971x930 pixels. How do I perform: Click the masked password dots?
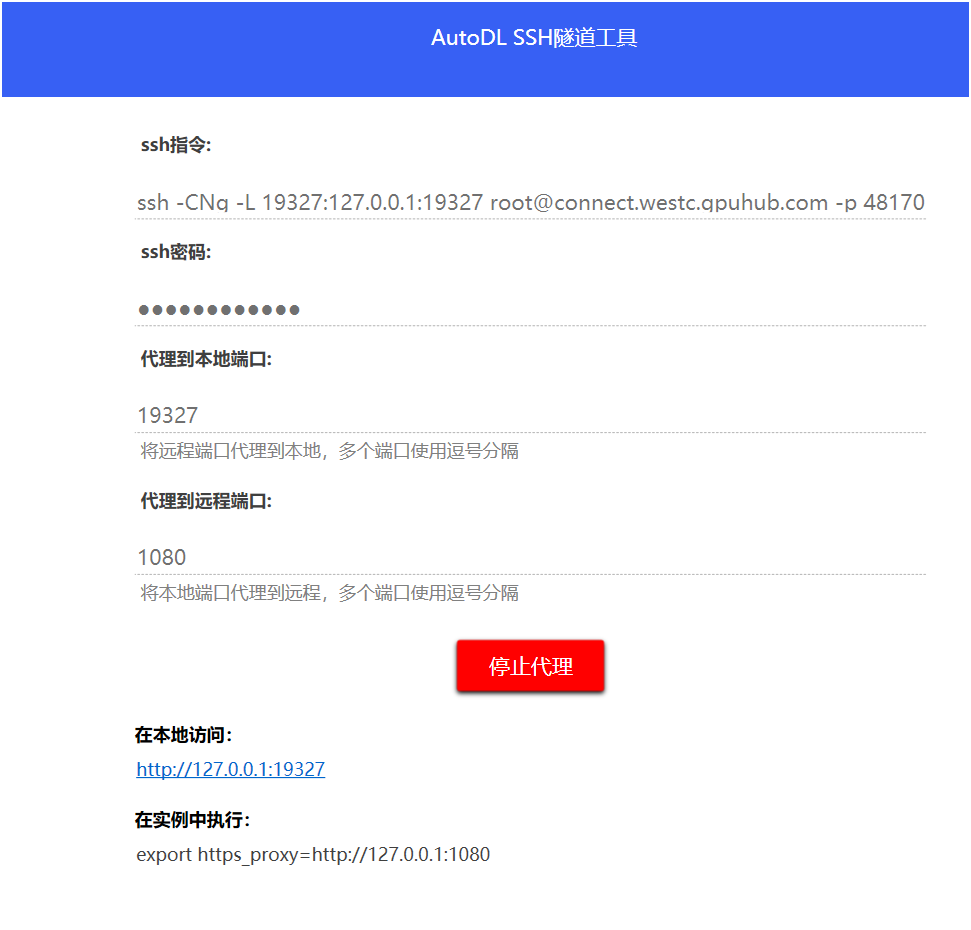click(x=218, y=310)
